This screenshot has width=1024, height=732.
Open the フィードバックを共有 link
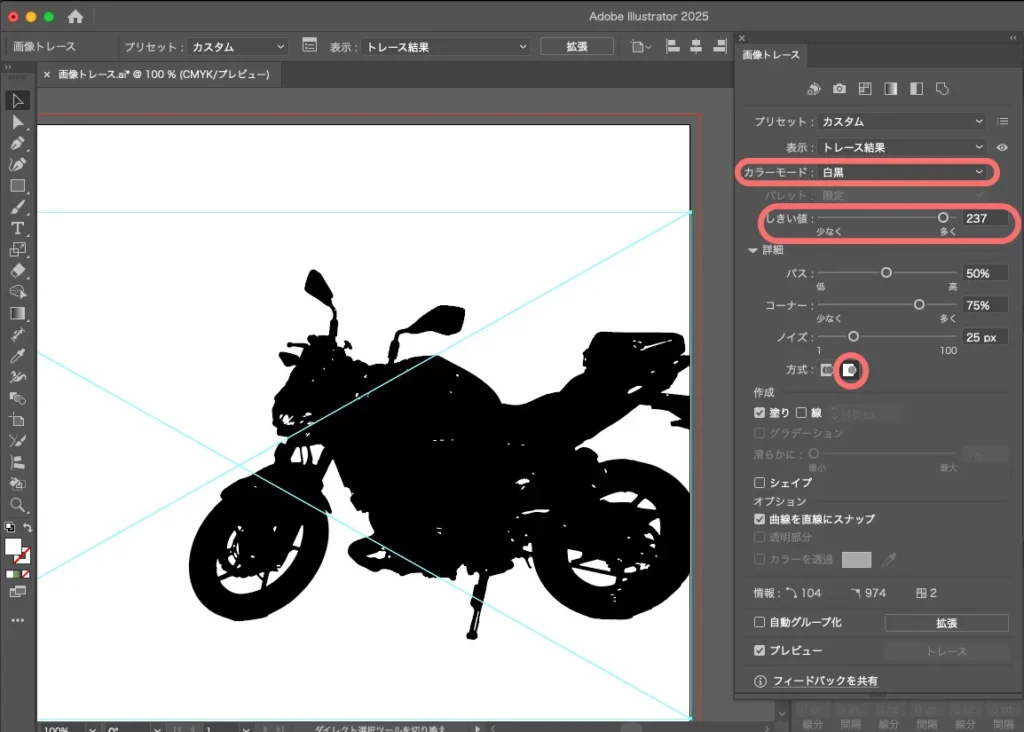[x=825, y=681]
